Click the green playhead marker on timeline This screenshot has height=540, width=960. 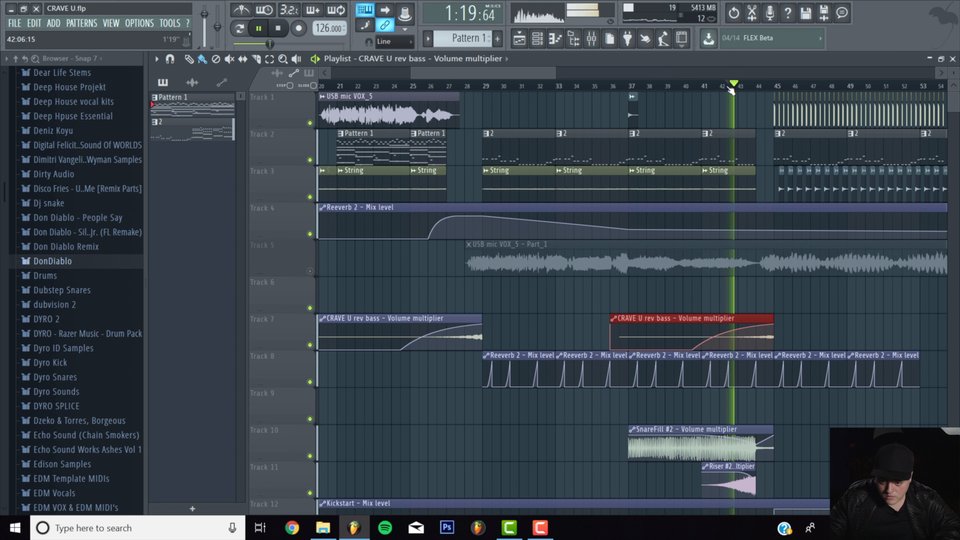[x=733, y=83]
